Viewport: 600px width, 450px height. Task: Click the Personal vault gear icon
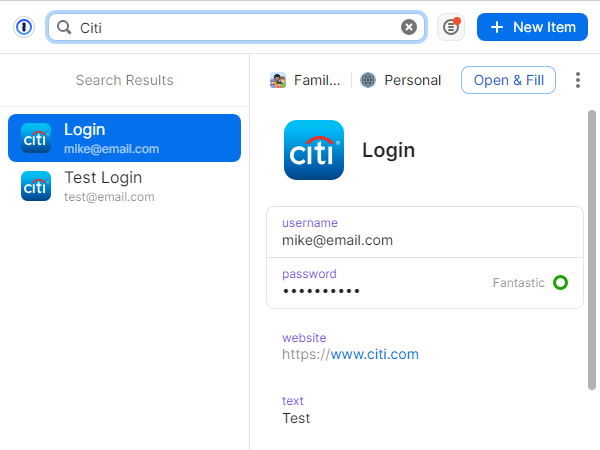pyautogui.click(x=368, y=80)
